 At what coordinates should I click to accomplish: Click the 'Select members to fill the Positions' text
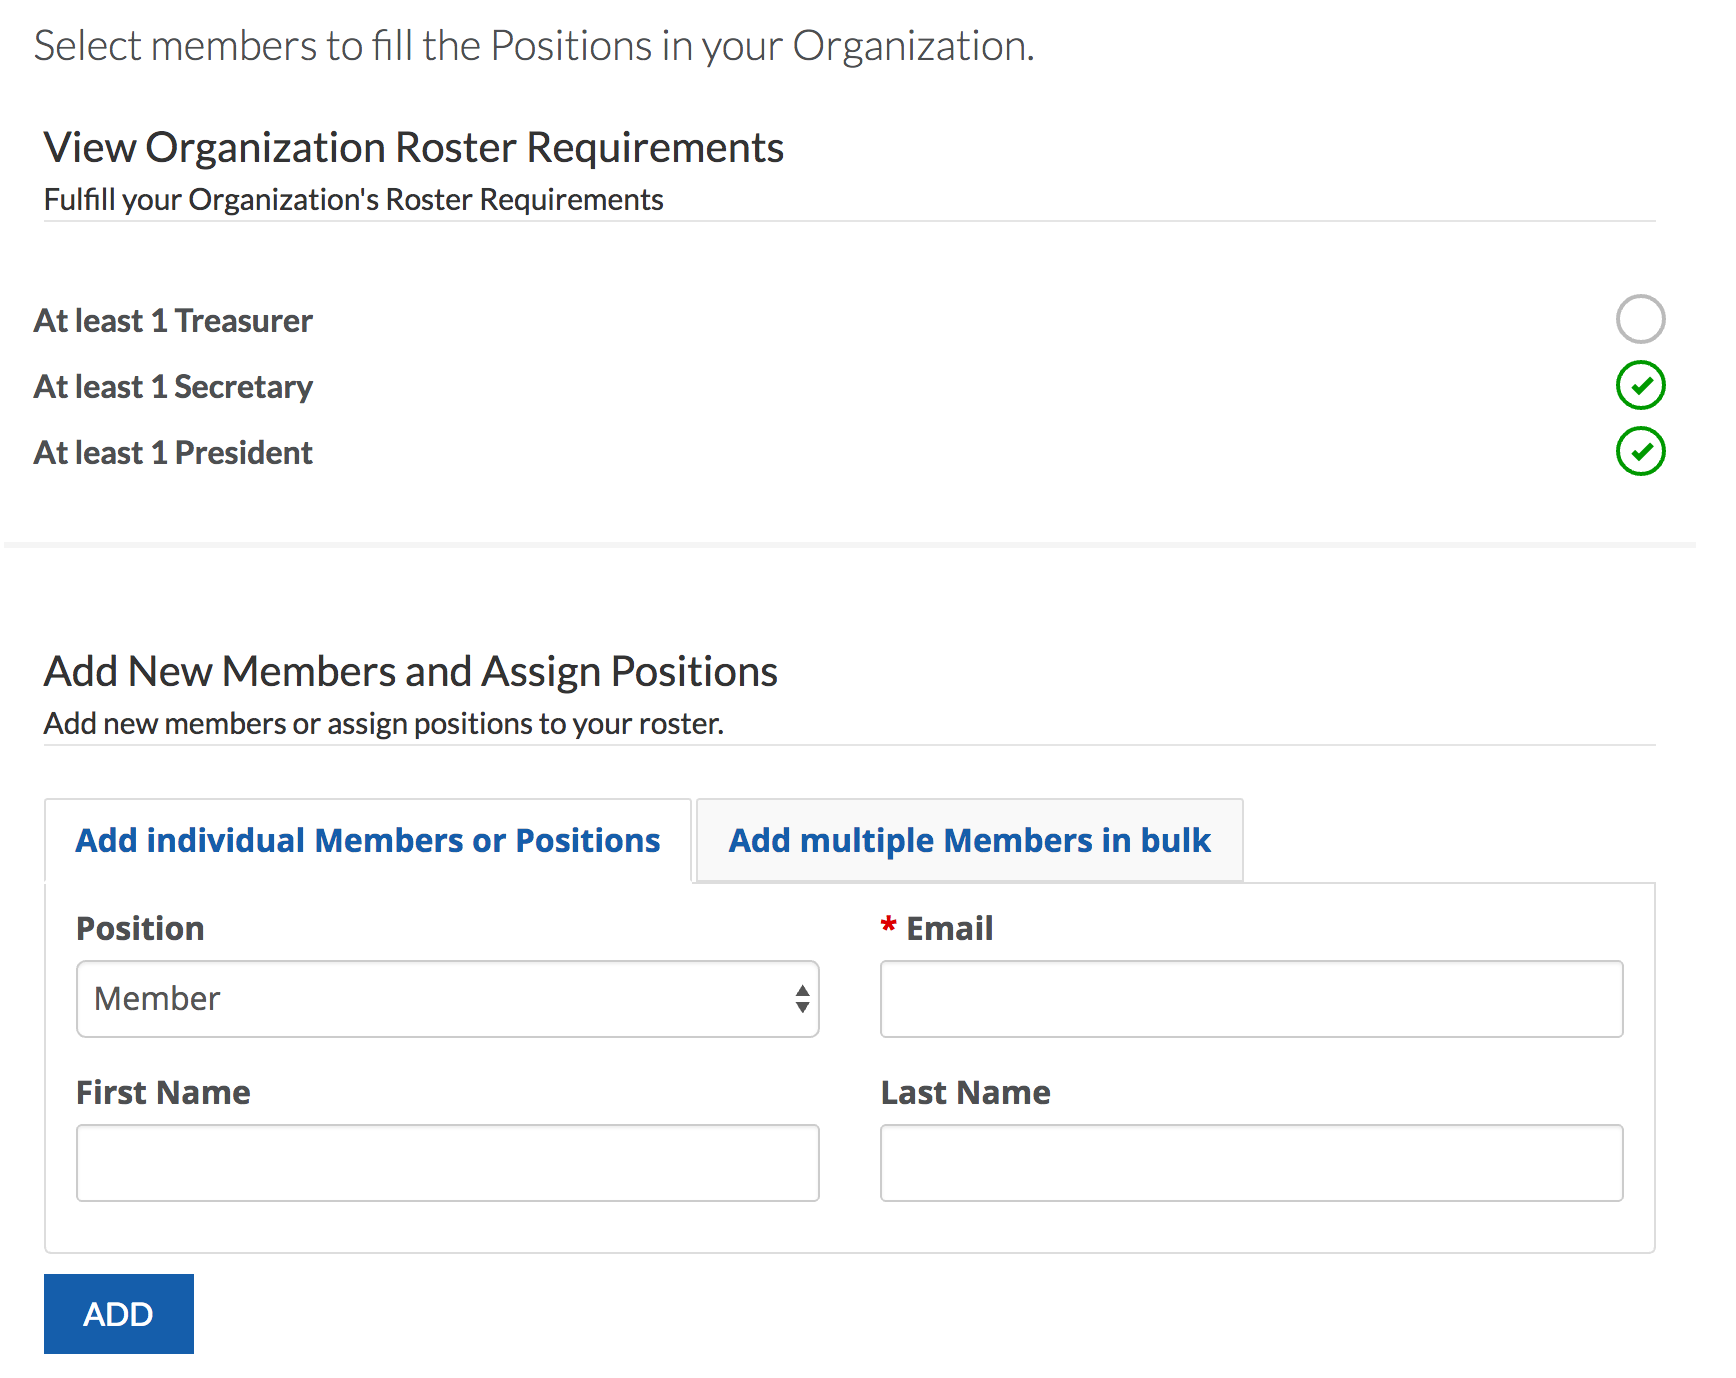pyautogui.click(x=534, y=46)
